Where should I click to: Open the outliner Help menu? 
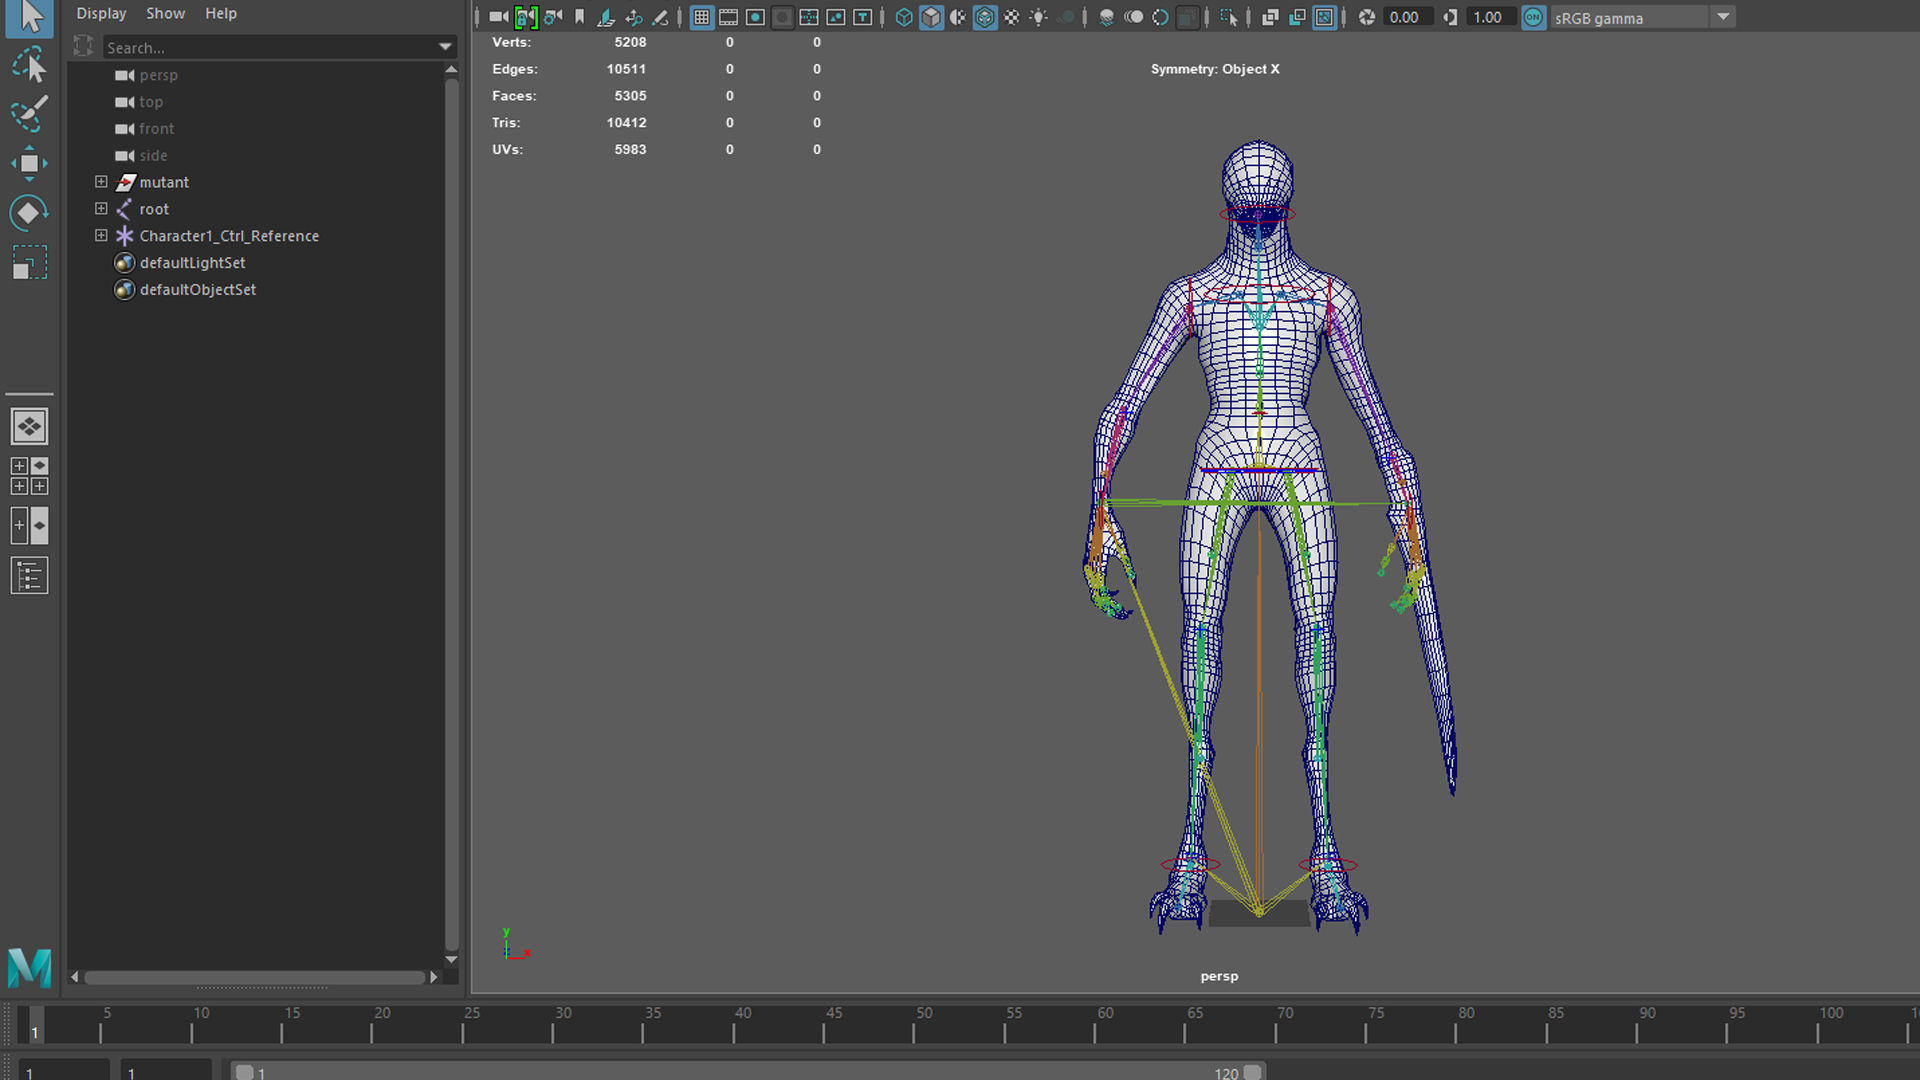coord(221,13)
